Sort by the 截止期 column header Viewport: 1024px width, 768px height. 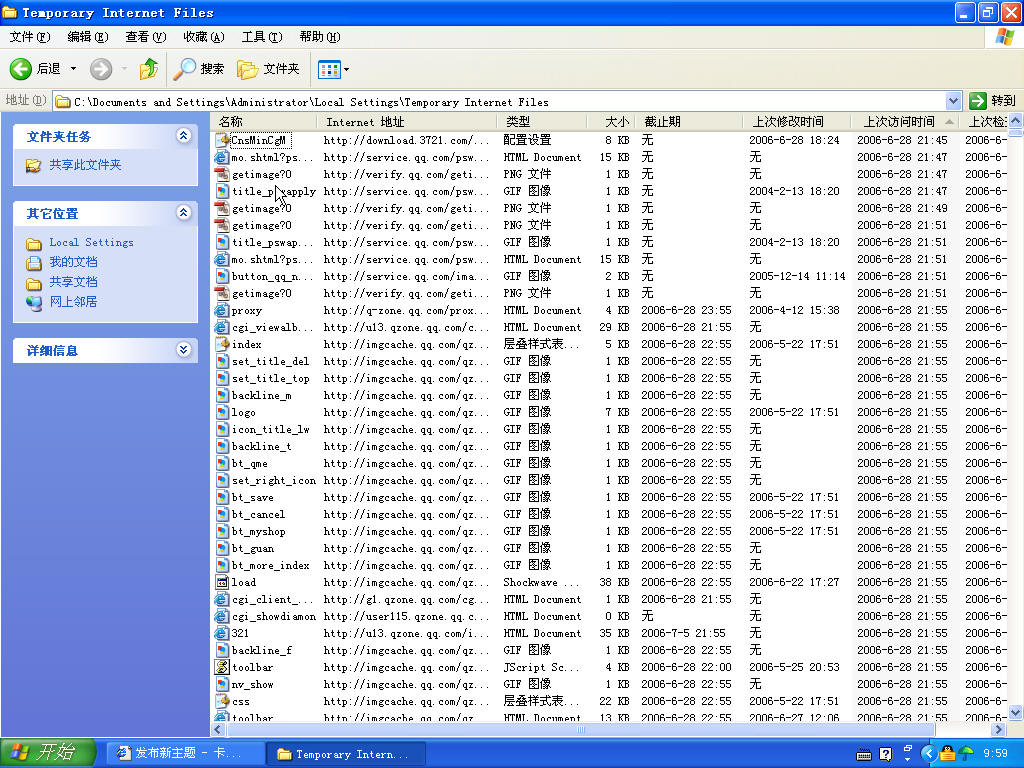click(x=688, y=121)
